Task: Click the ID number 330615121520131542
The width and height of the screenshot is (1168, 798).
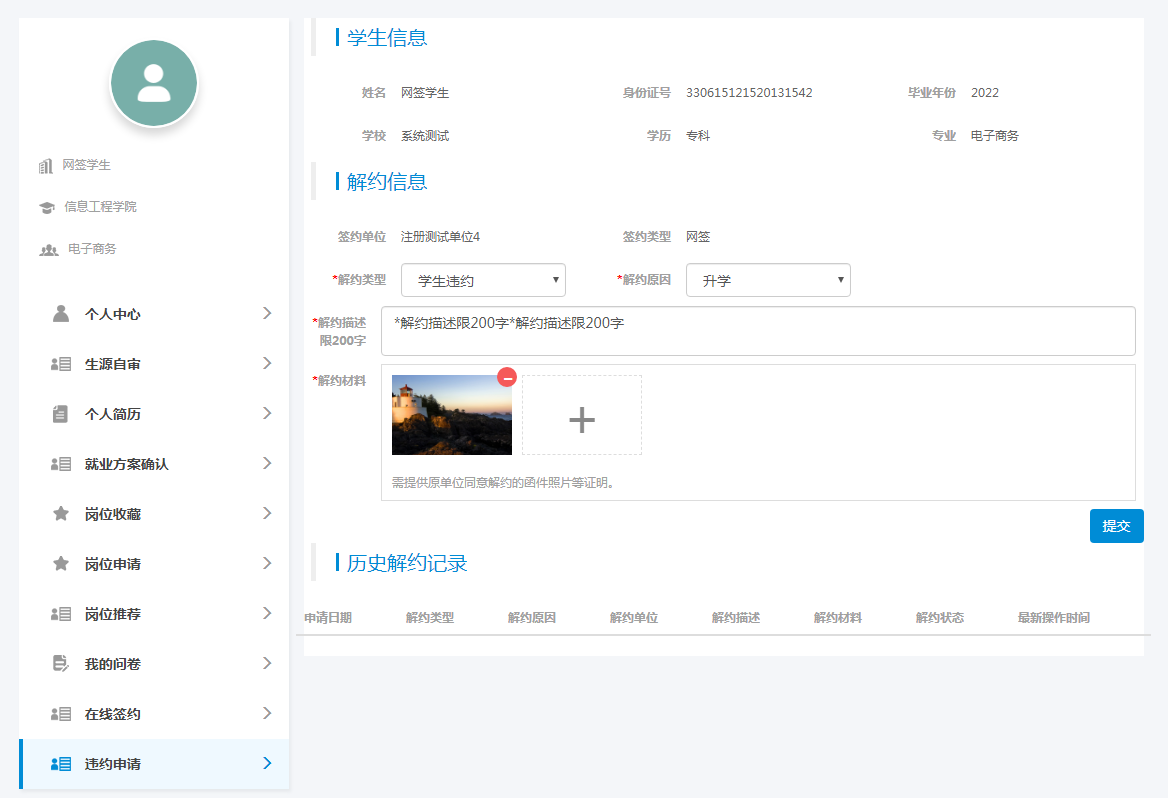Action: pyautogui.click(x=749, y=92)
